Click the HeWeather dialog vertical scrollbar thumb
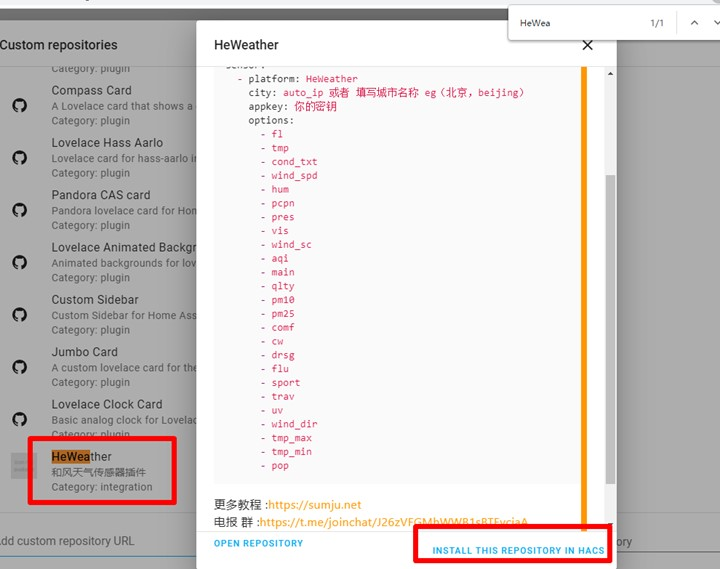This screenshot has width=720, height=569. [610, 328]
